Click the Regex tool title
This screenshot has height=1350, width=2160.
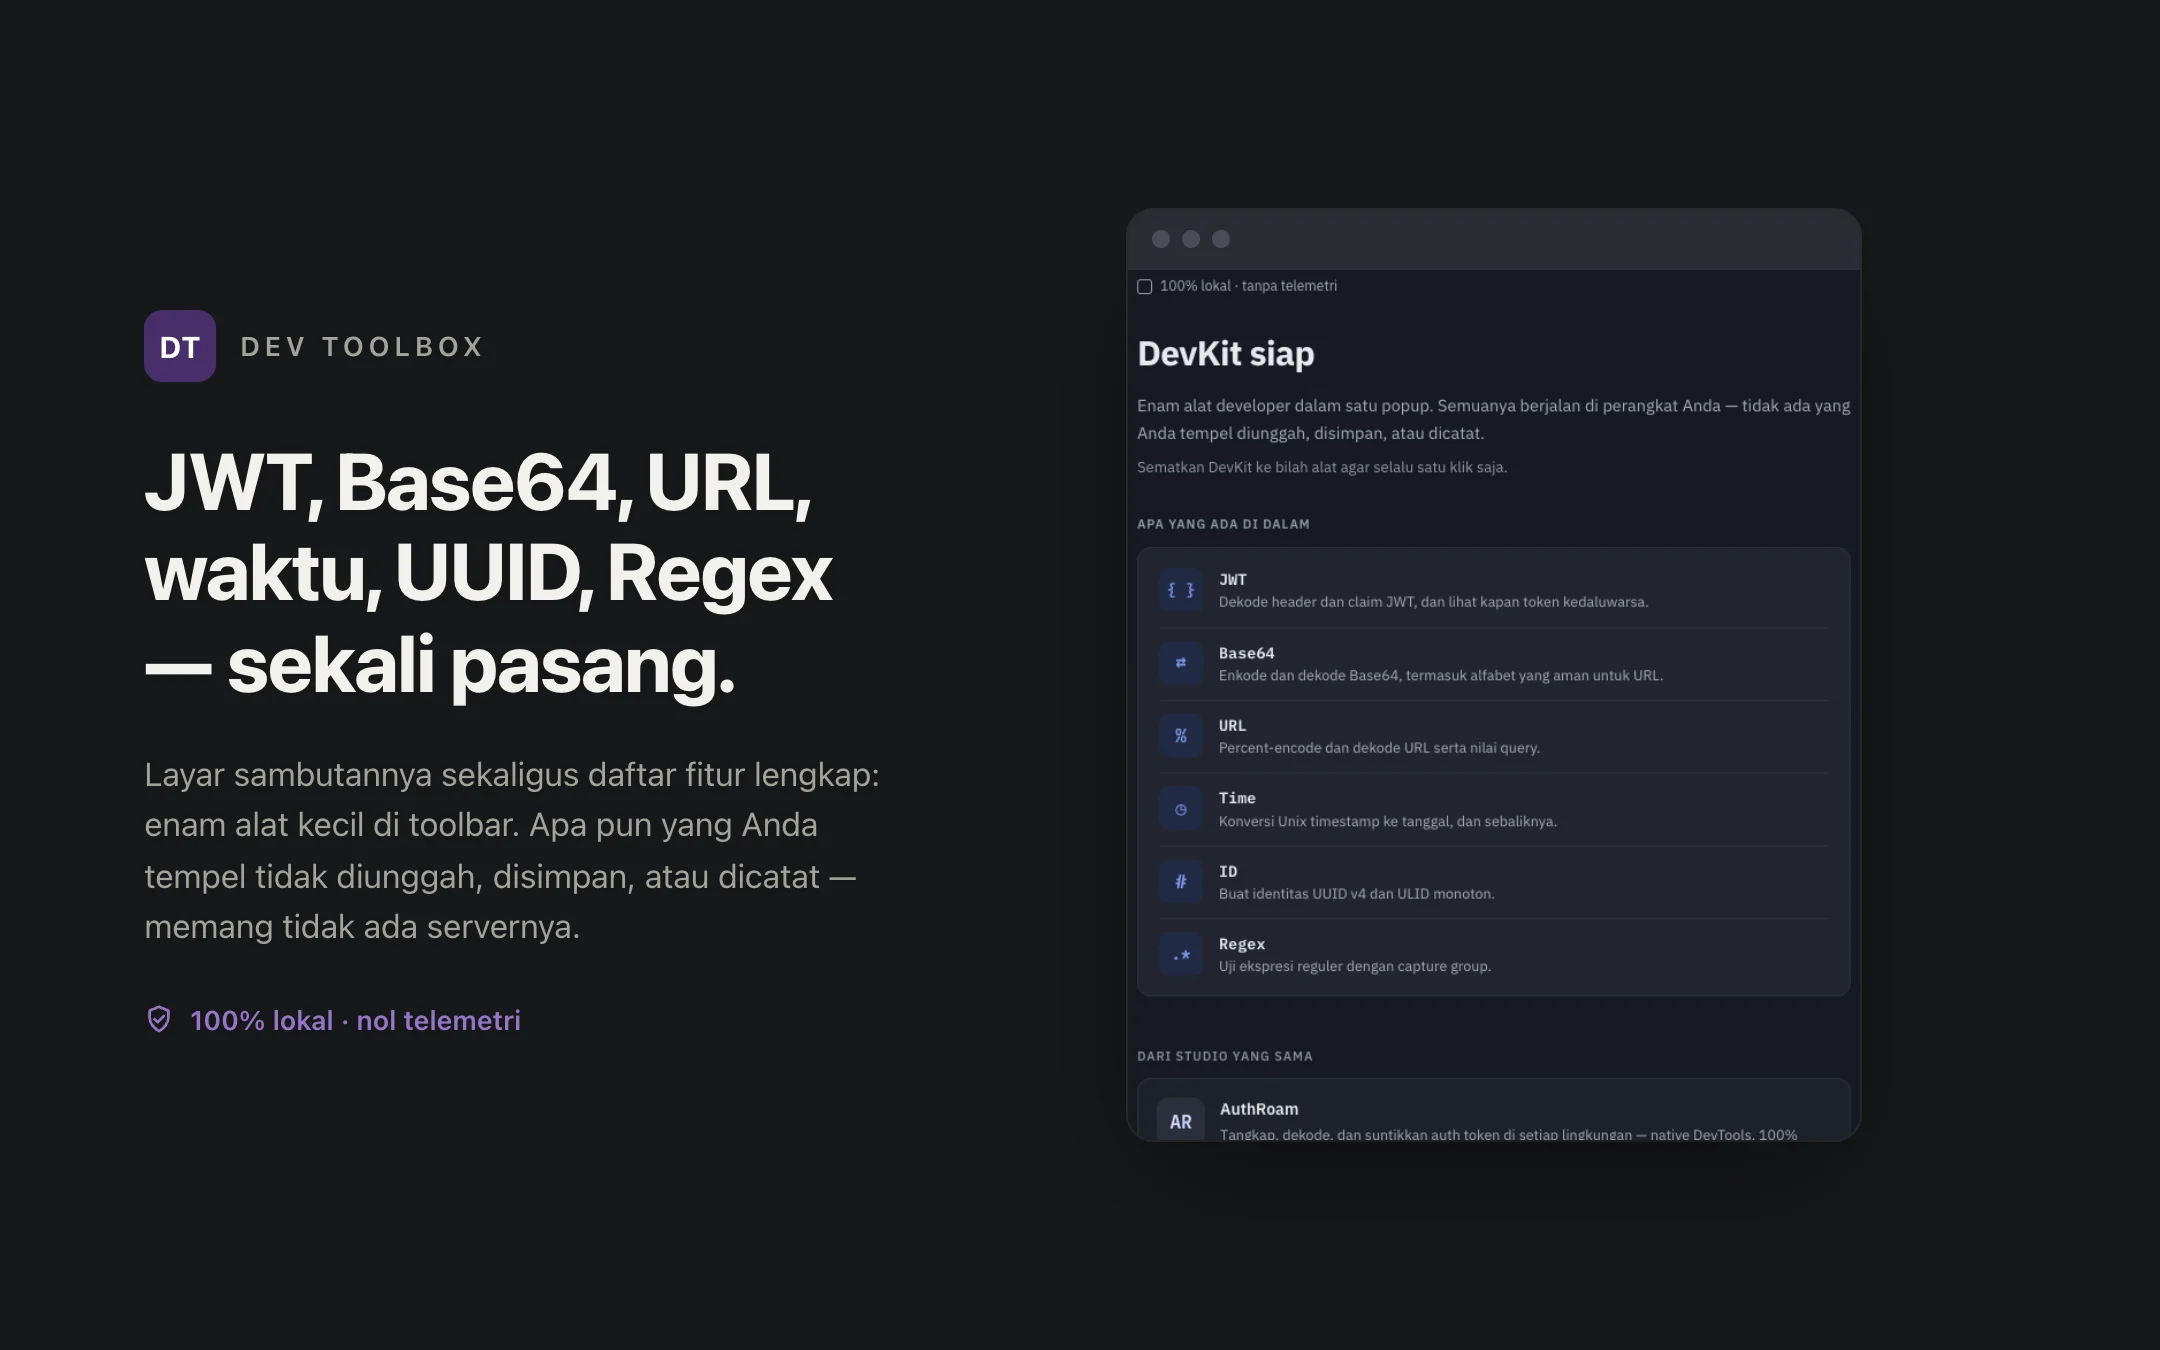pos(1242,944)
